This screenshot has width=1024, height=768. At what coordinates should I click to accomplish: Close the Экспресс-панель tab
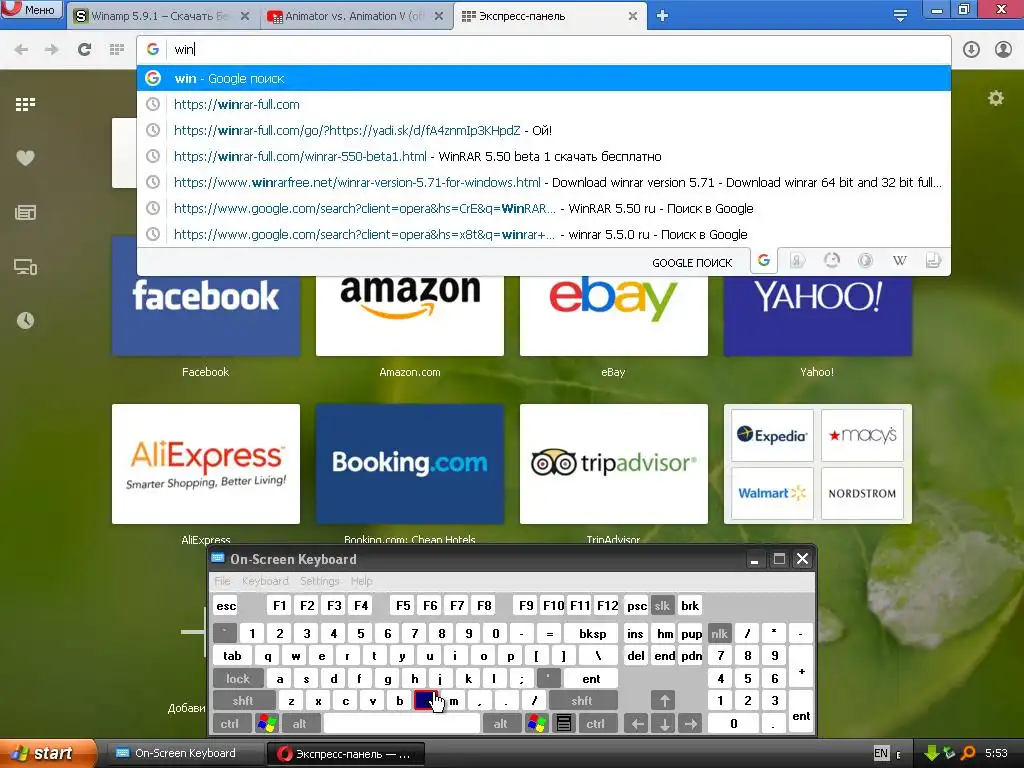pos(632,16)
